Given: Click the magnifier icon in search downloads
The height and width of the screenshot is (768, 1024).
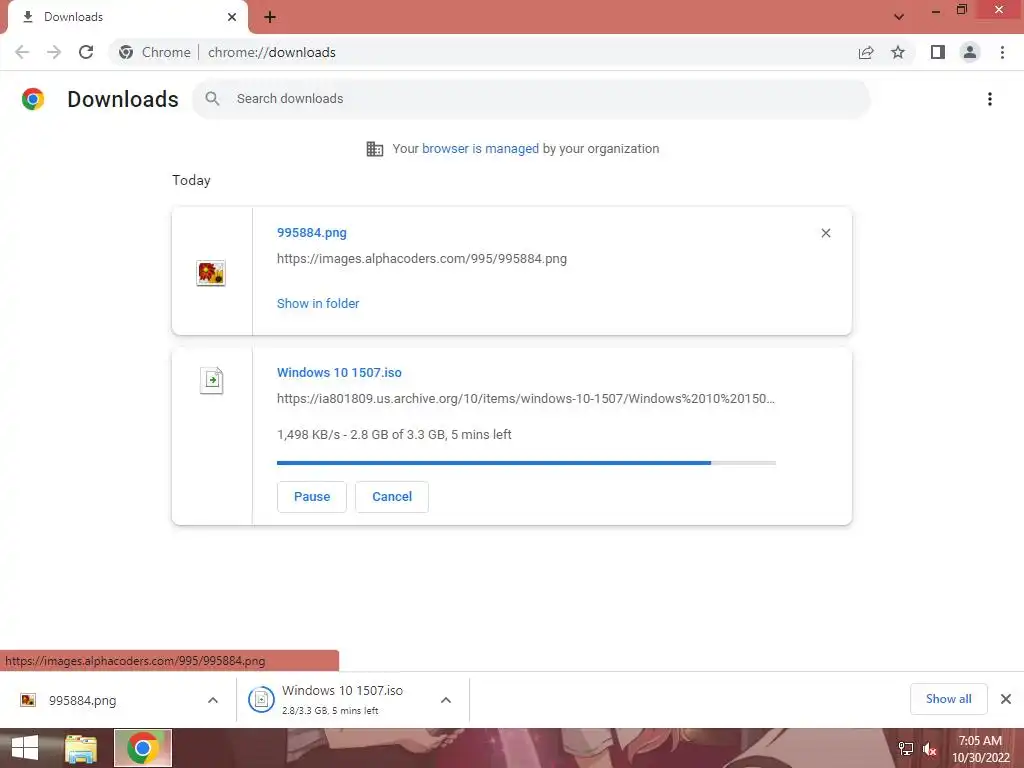Looking at the screenshot, I should coord(212,99).
